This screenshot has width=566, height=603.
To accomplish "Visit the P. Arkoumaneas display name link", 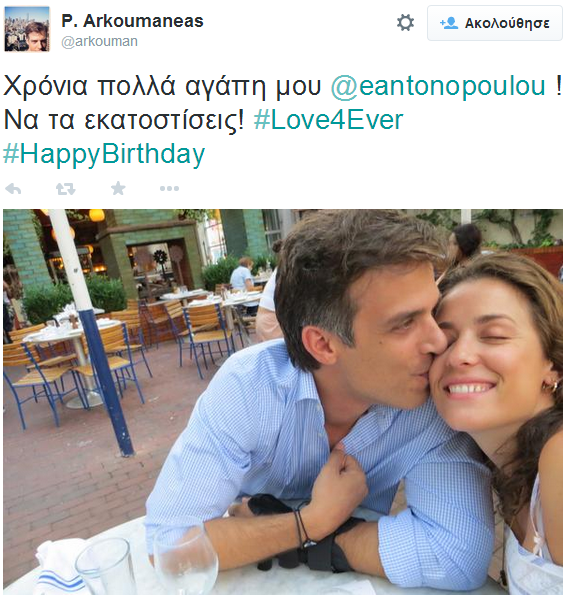I will 132,21.
